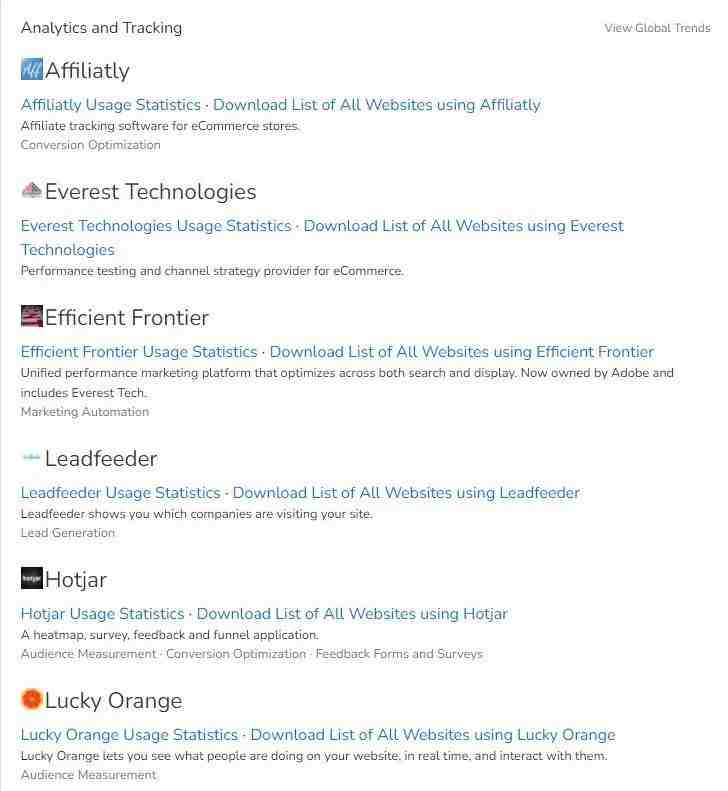Download list of websites using Hotjar
Screen dimensions: 728x791
click(352, 614)
